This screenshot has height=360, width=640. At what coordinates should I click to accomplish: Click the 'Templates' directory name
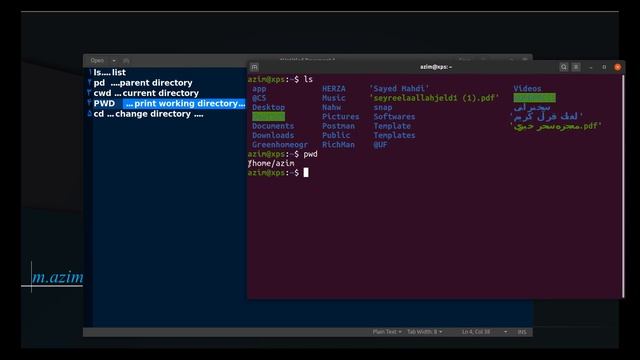(394, 136)
